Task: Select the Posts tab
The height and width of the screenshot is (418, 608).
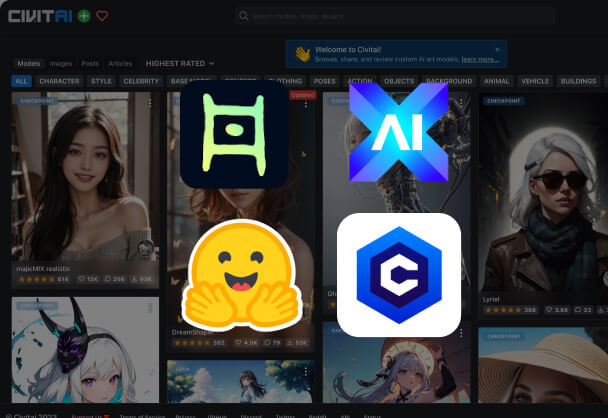Action: (90, 63)
